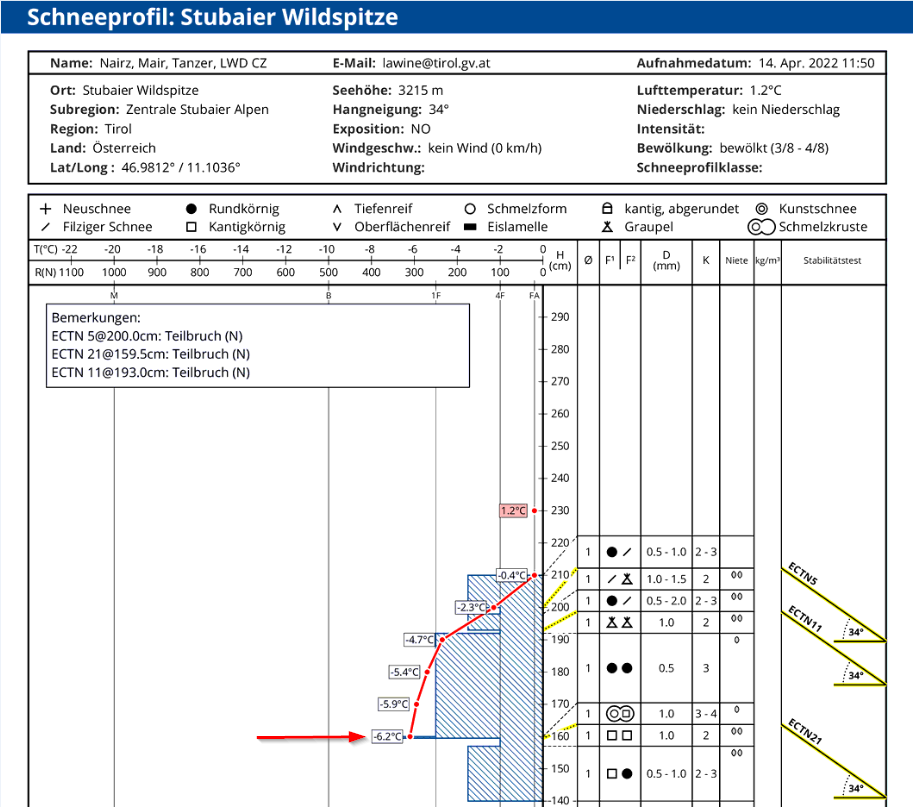Screen dimensions: 913x807
Task: Click the red temperature point at 1.2°C
Action: click(535, 511)
